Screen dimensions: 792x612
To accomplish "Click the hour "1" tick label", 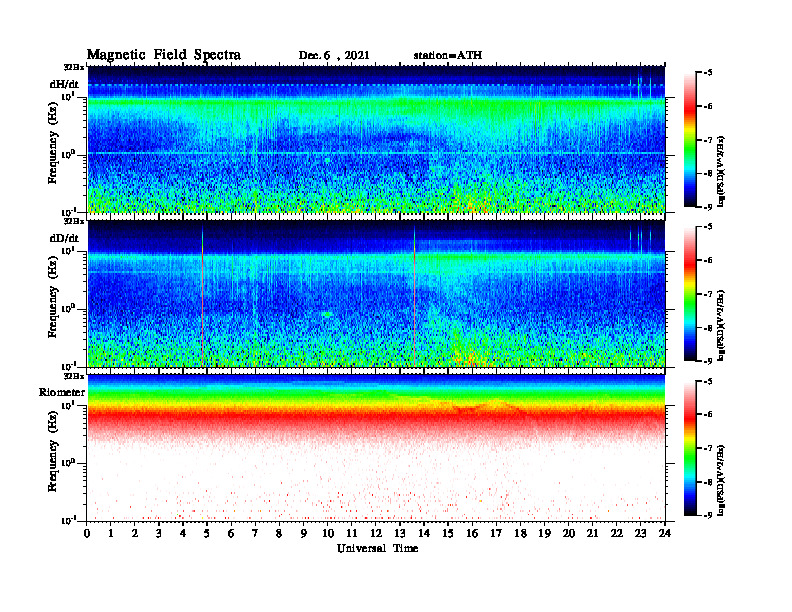I will point(111,534).
